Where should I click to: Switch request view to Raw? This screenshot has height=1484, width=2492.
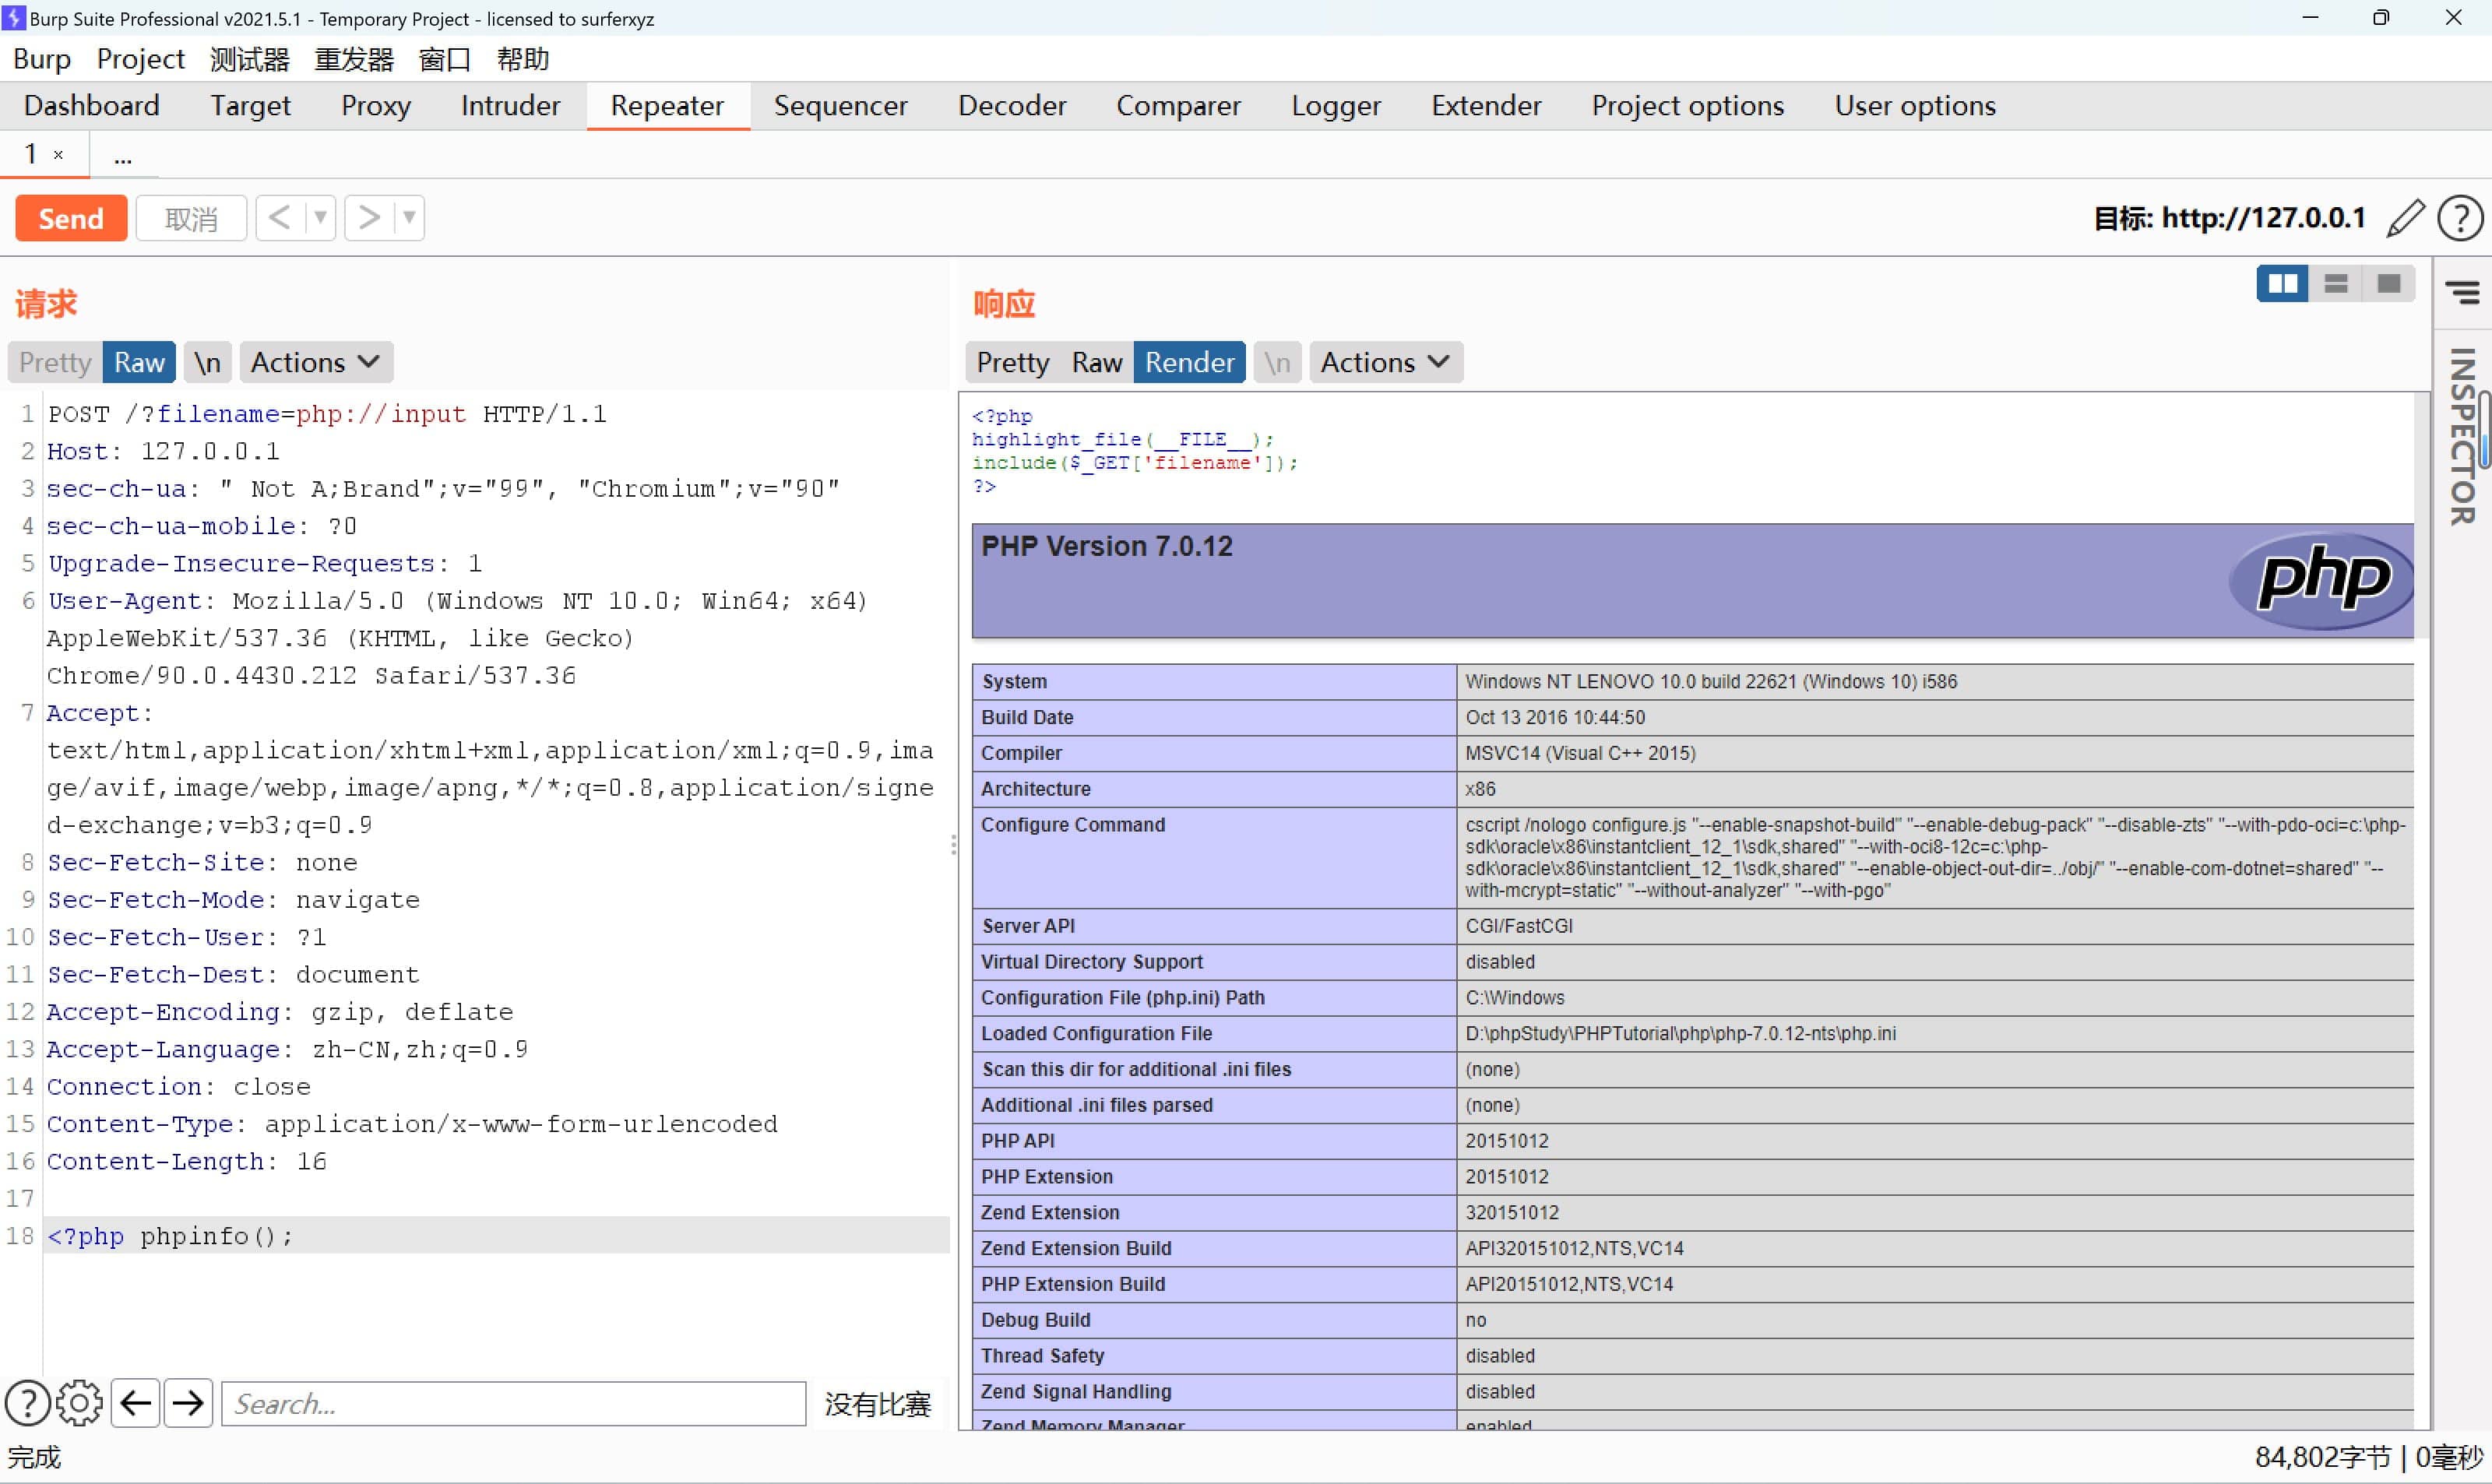pos(139,362)
